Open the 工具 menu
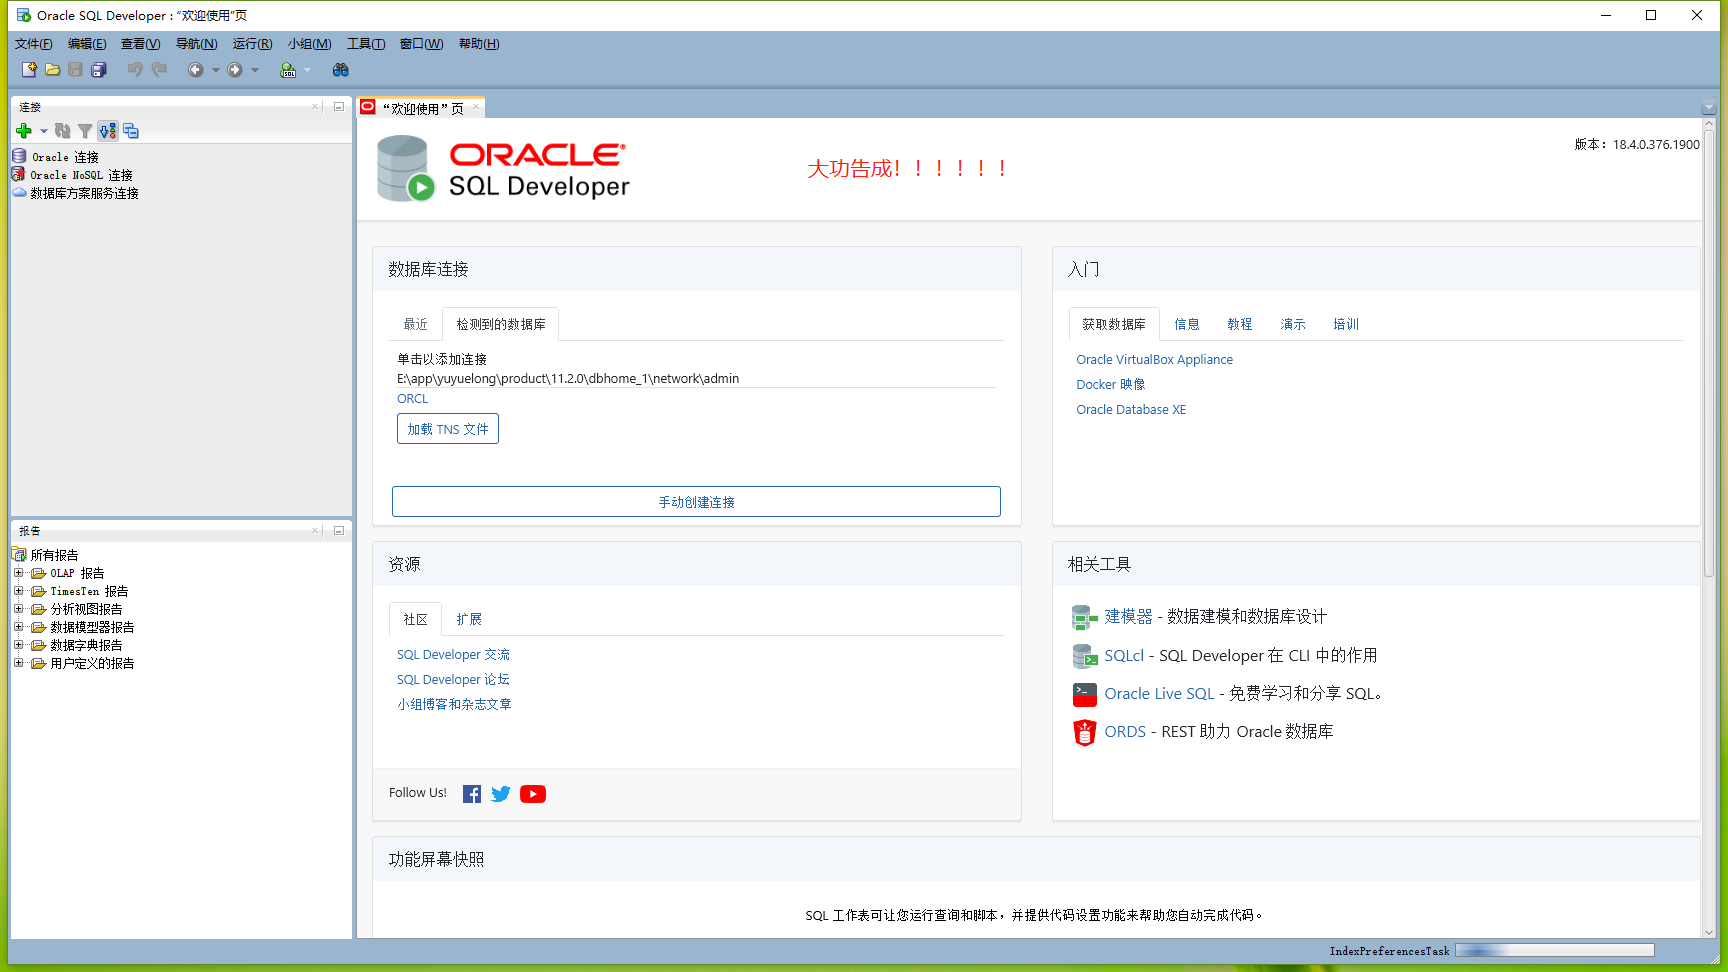 pos(364,43)
